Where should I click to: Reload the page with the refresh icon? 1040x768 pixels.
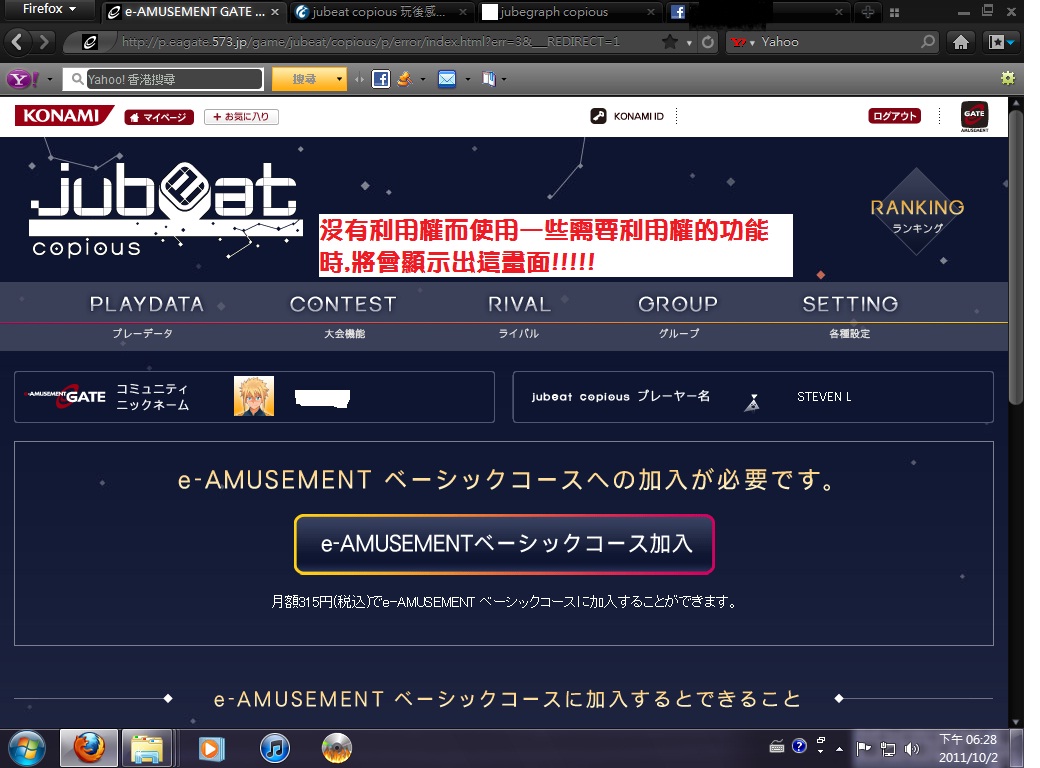tap(708, 42)
